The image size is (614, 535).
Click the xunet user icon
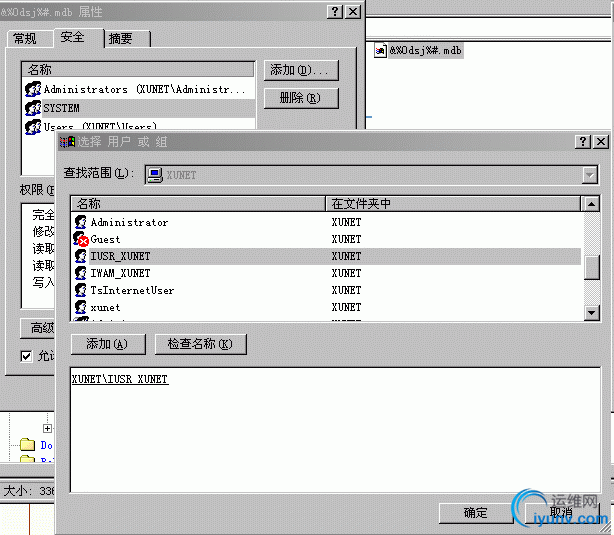(x=81, y=307)
